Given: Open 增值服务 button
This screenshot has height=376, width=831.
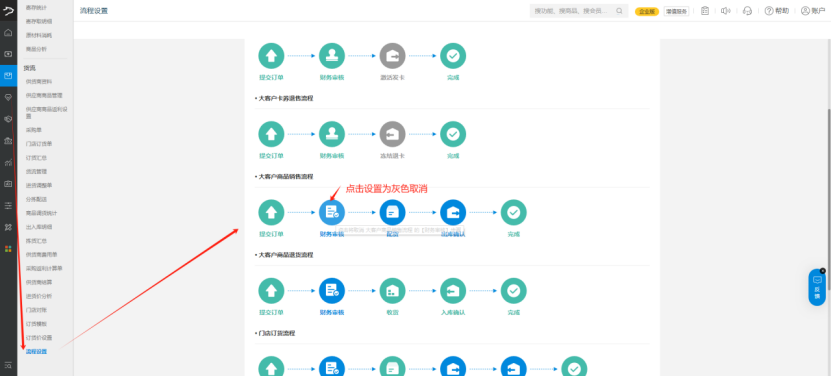Looking at the screenshot, I should tap(676, 11).
